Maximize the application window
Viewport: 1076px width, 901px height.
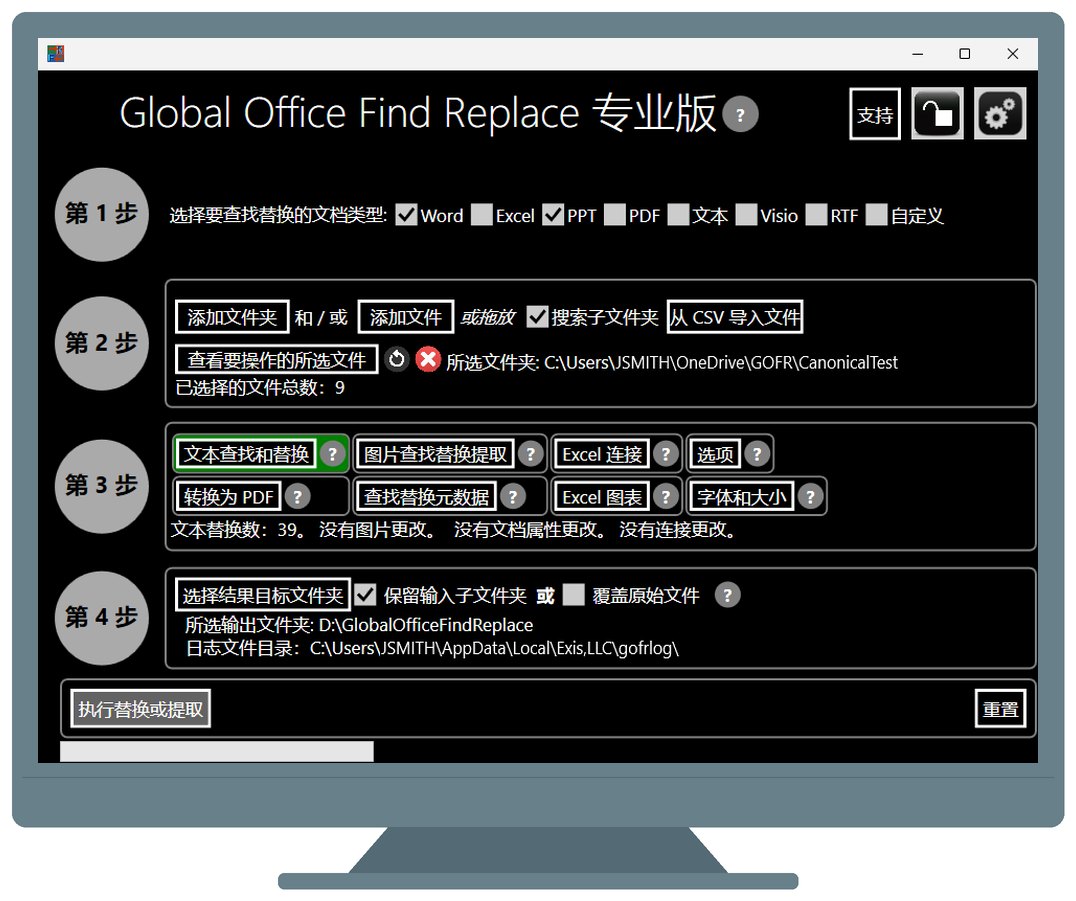(x=964, y=54)
